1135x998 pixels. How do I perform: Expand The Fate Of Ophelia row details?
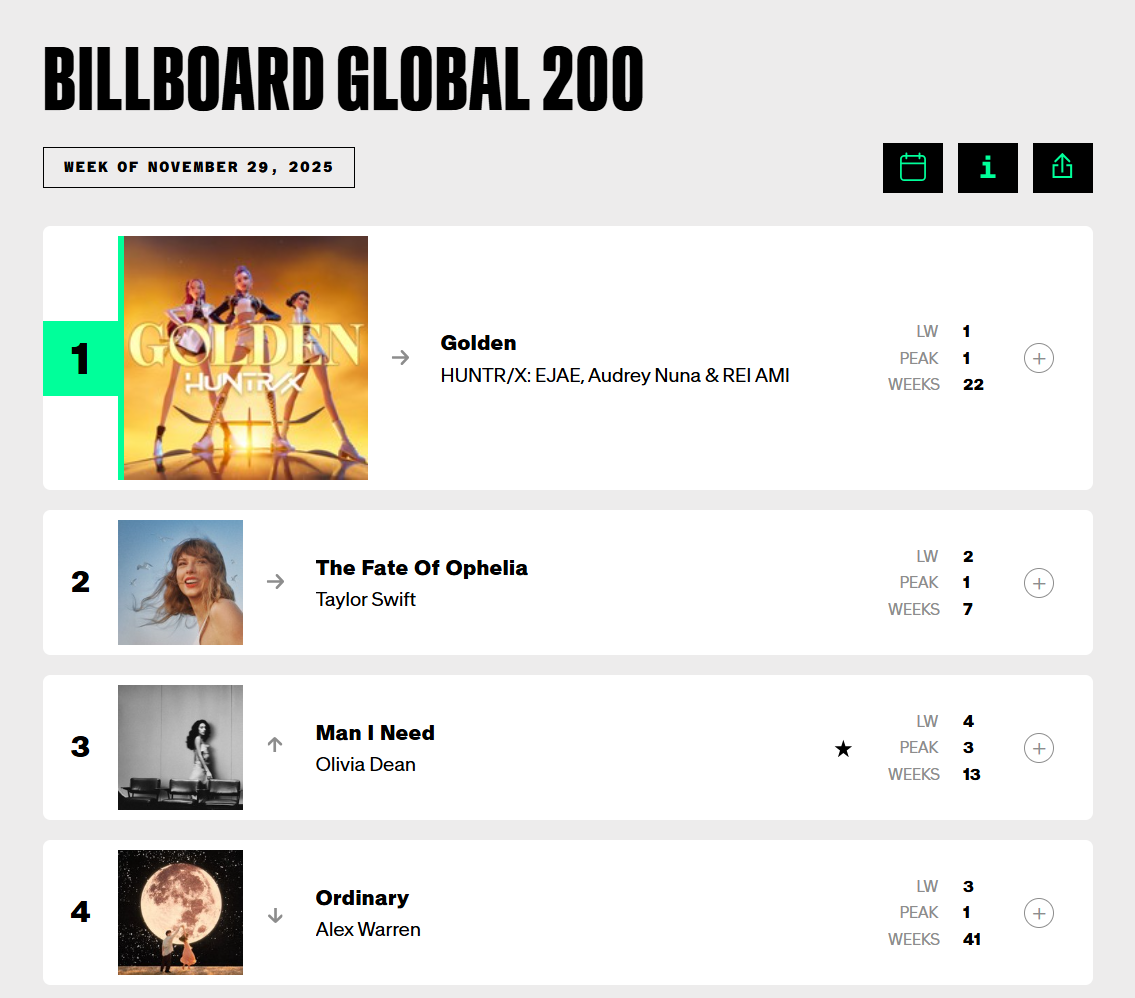(1039, 583)
